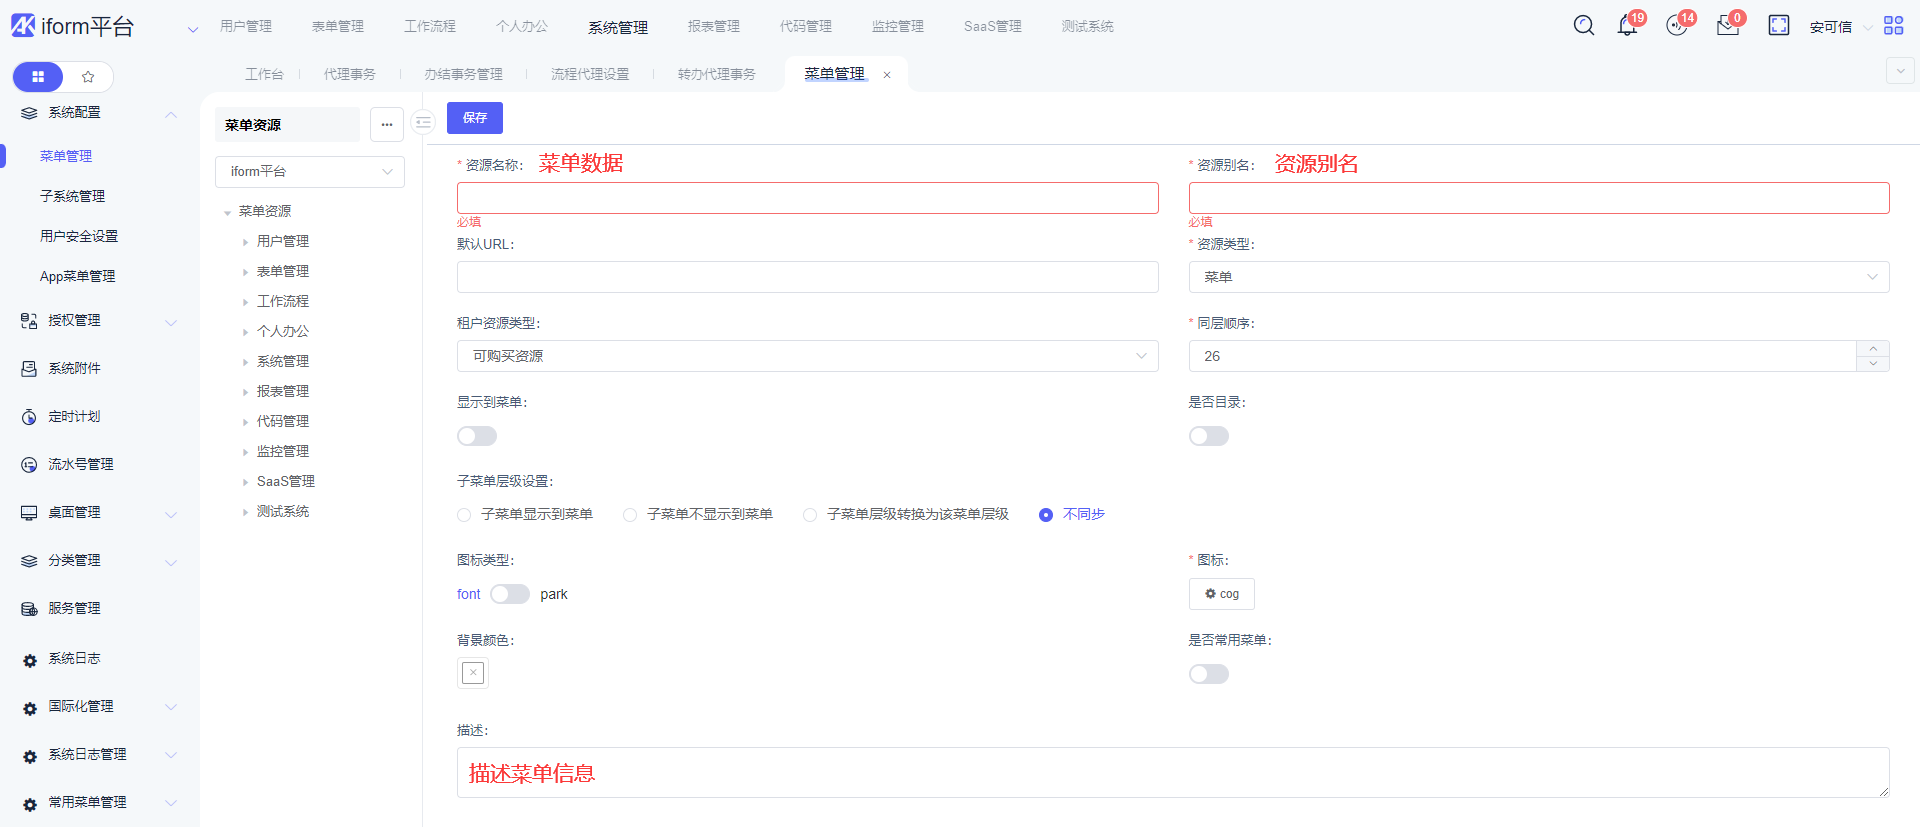Open the 资源类型 dropdown showing 菜单
1920x827 pixels.
[1538, 277]
